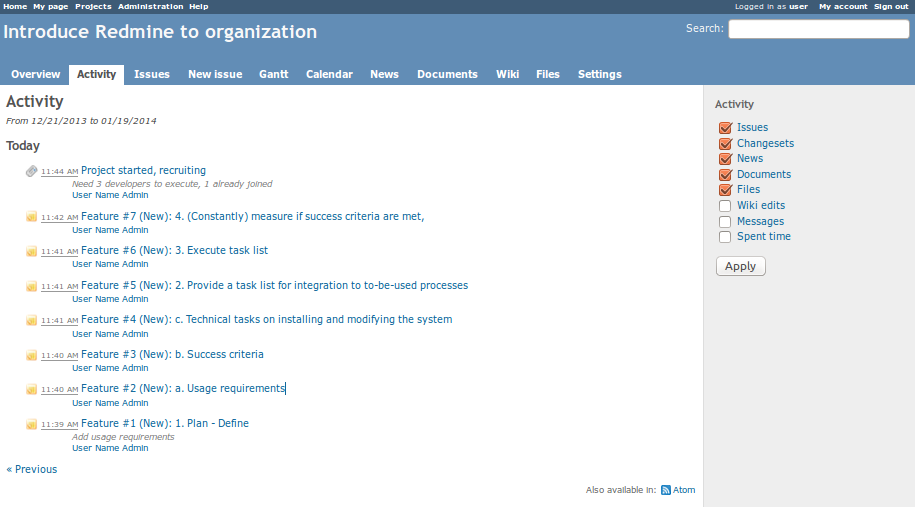Click Sign out in top bar
Viewport: 921px width, 507px height.
point(891,6)
